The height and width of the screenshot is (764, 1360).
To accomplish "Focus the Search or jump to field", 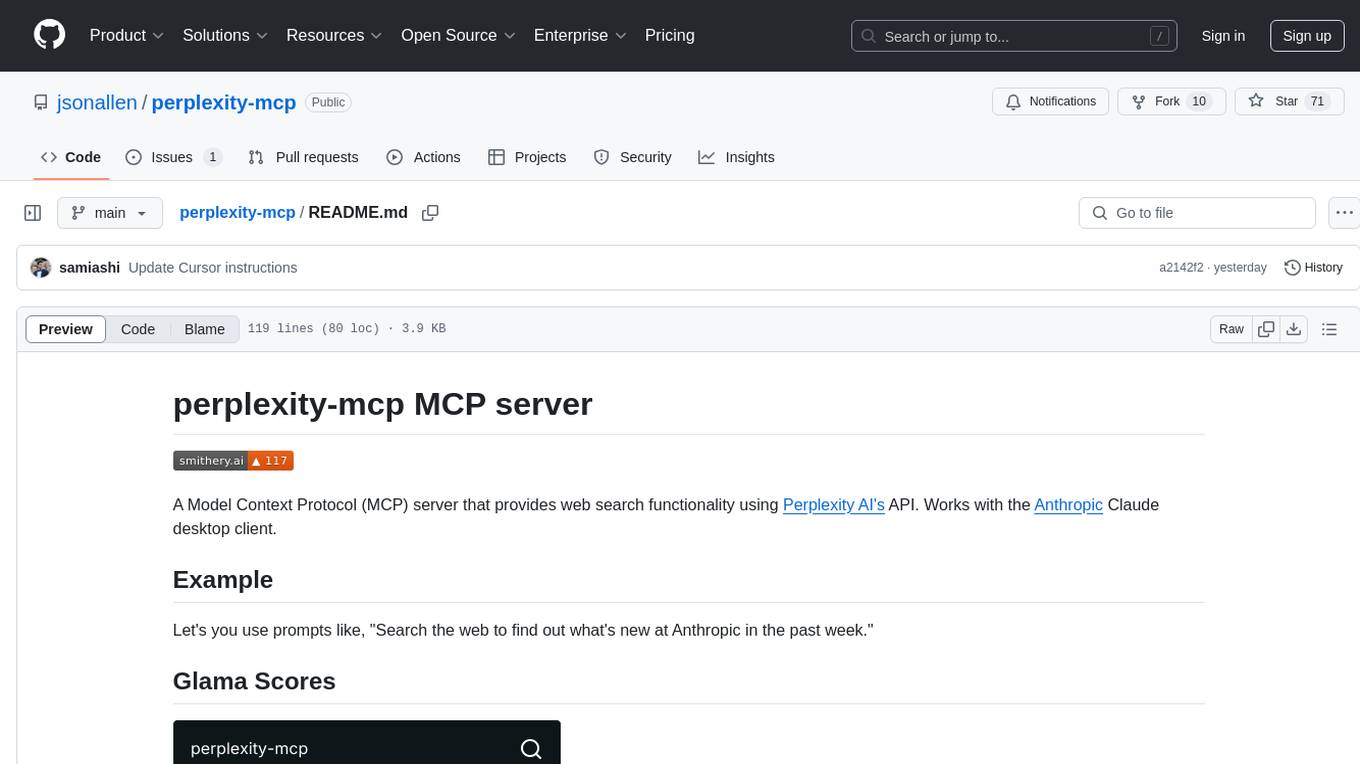I will point(1016,36).
